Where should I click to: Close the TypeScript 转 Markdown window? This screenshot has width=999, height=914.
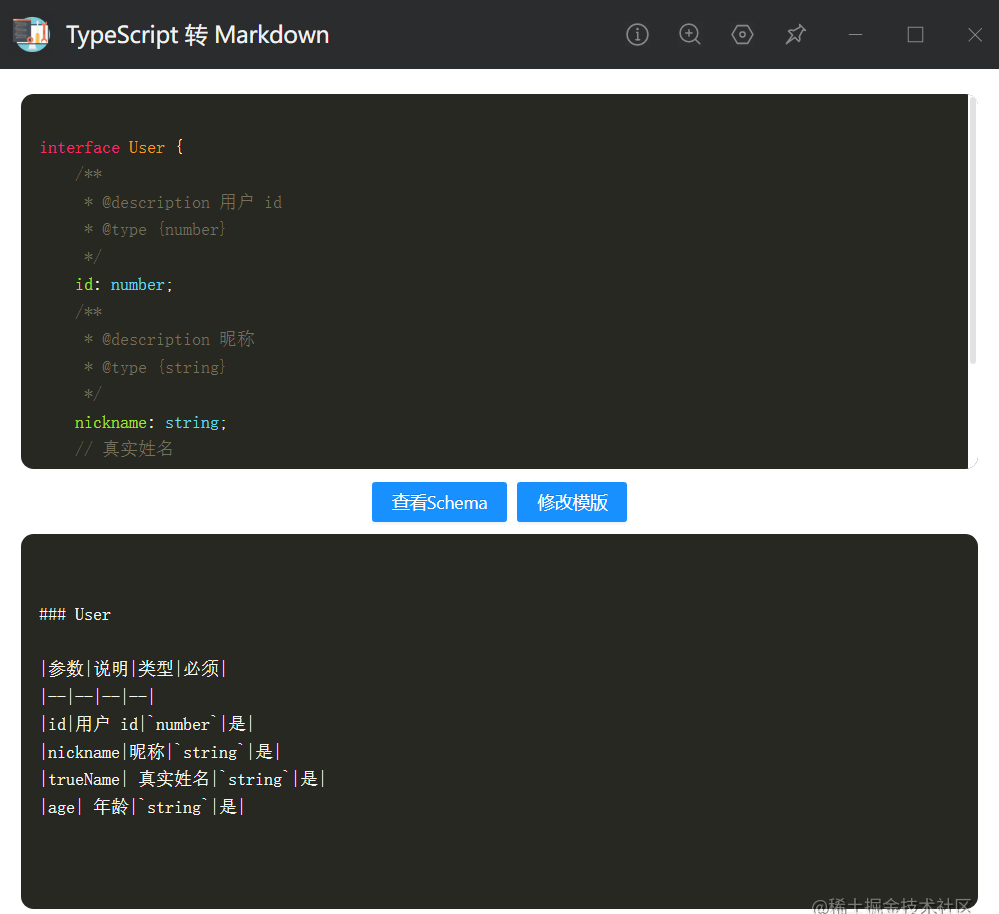click(x=975, y=34)
